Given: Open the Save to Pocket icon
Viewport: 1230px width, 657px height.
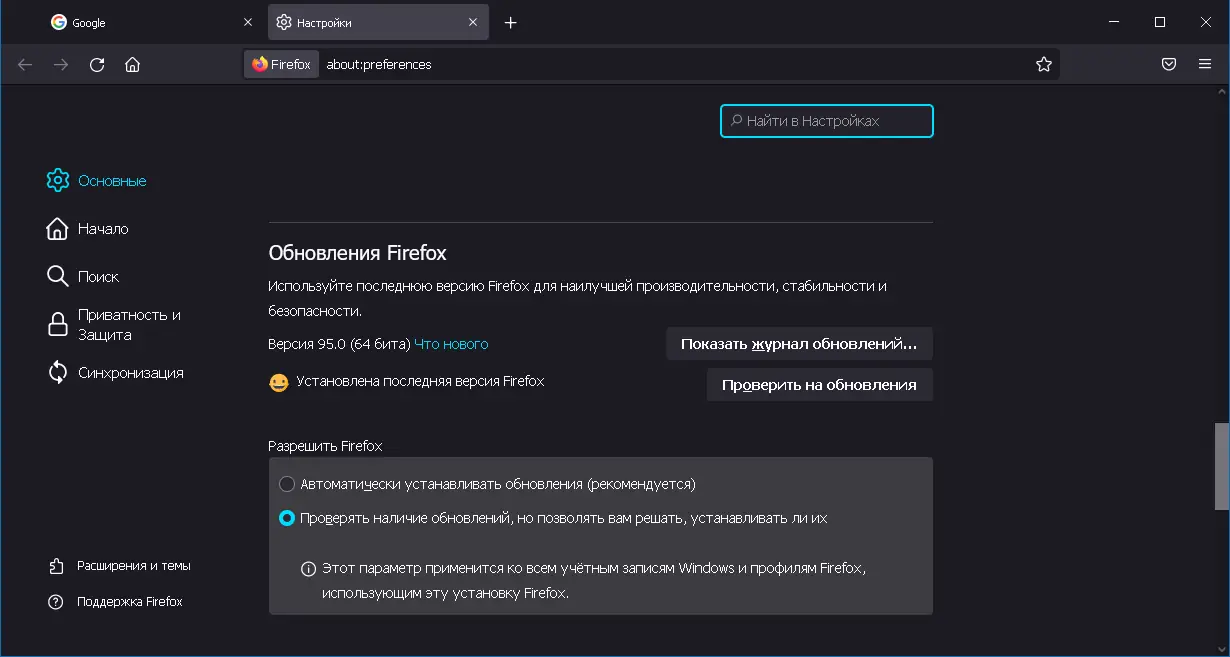Looking at the screenshot, I should coord(1168,65).
